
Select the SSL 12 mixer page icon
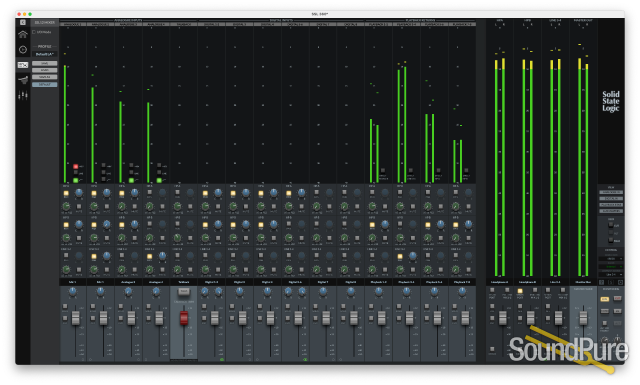point(23,65)
